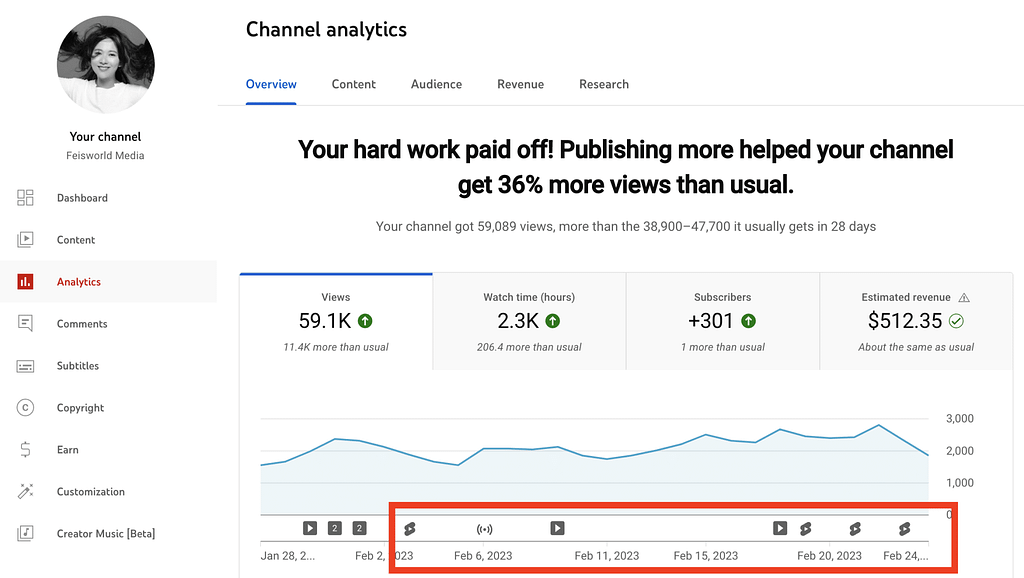This screenshot has width=1024, height=578.
Task: Select the Watch time (hours) metric card
Action: (x=529, y=321)
